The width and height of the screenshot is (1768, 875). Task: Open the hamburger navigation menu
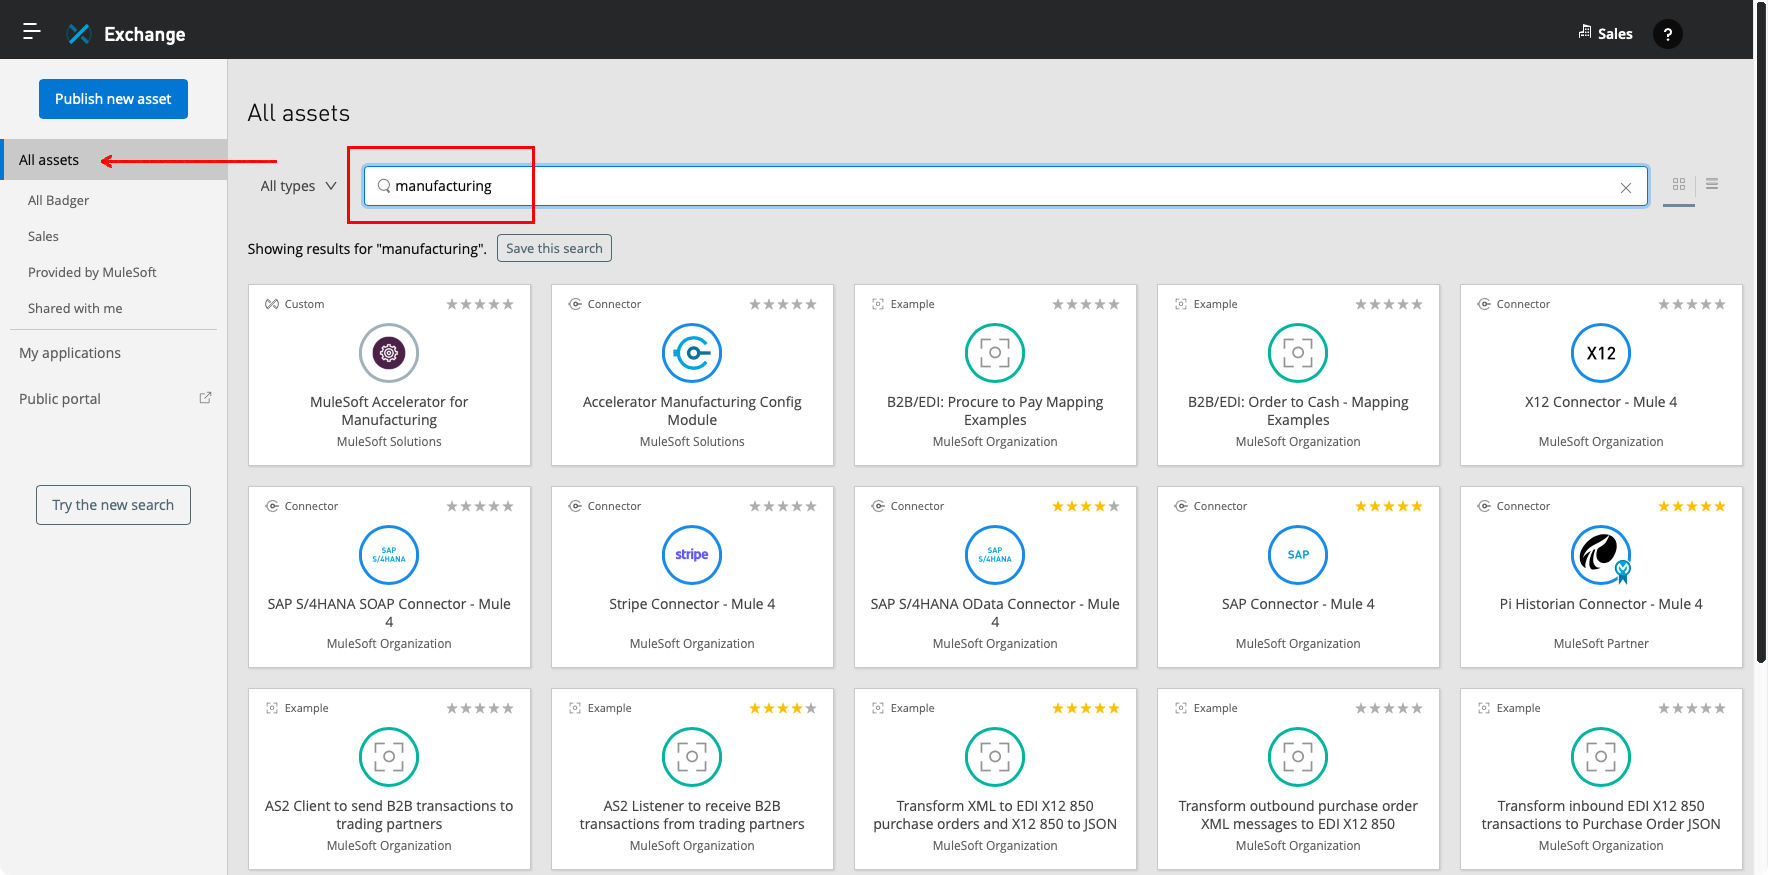[x=32, y=32]
